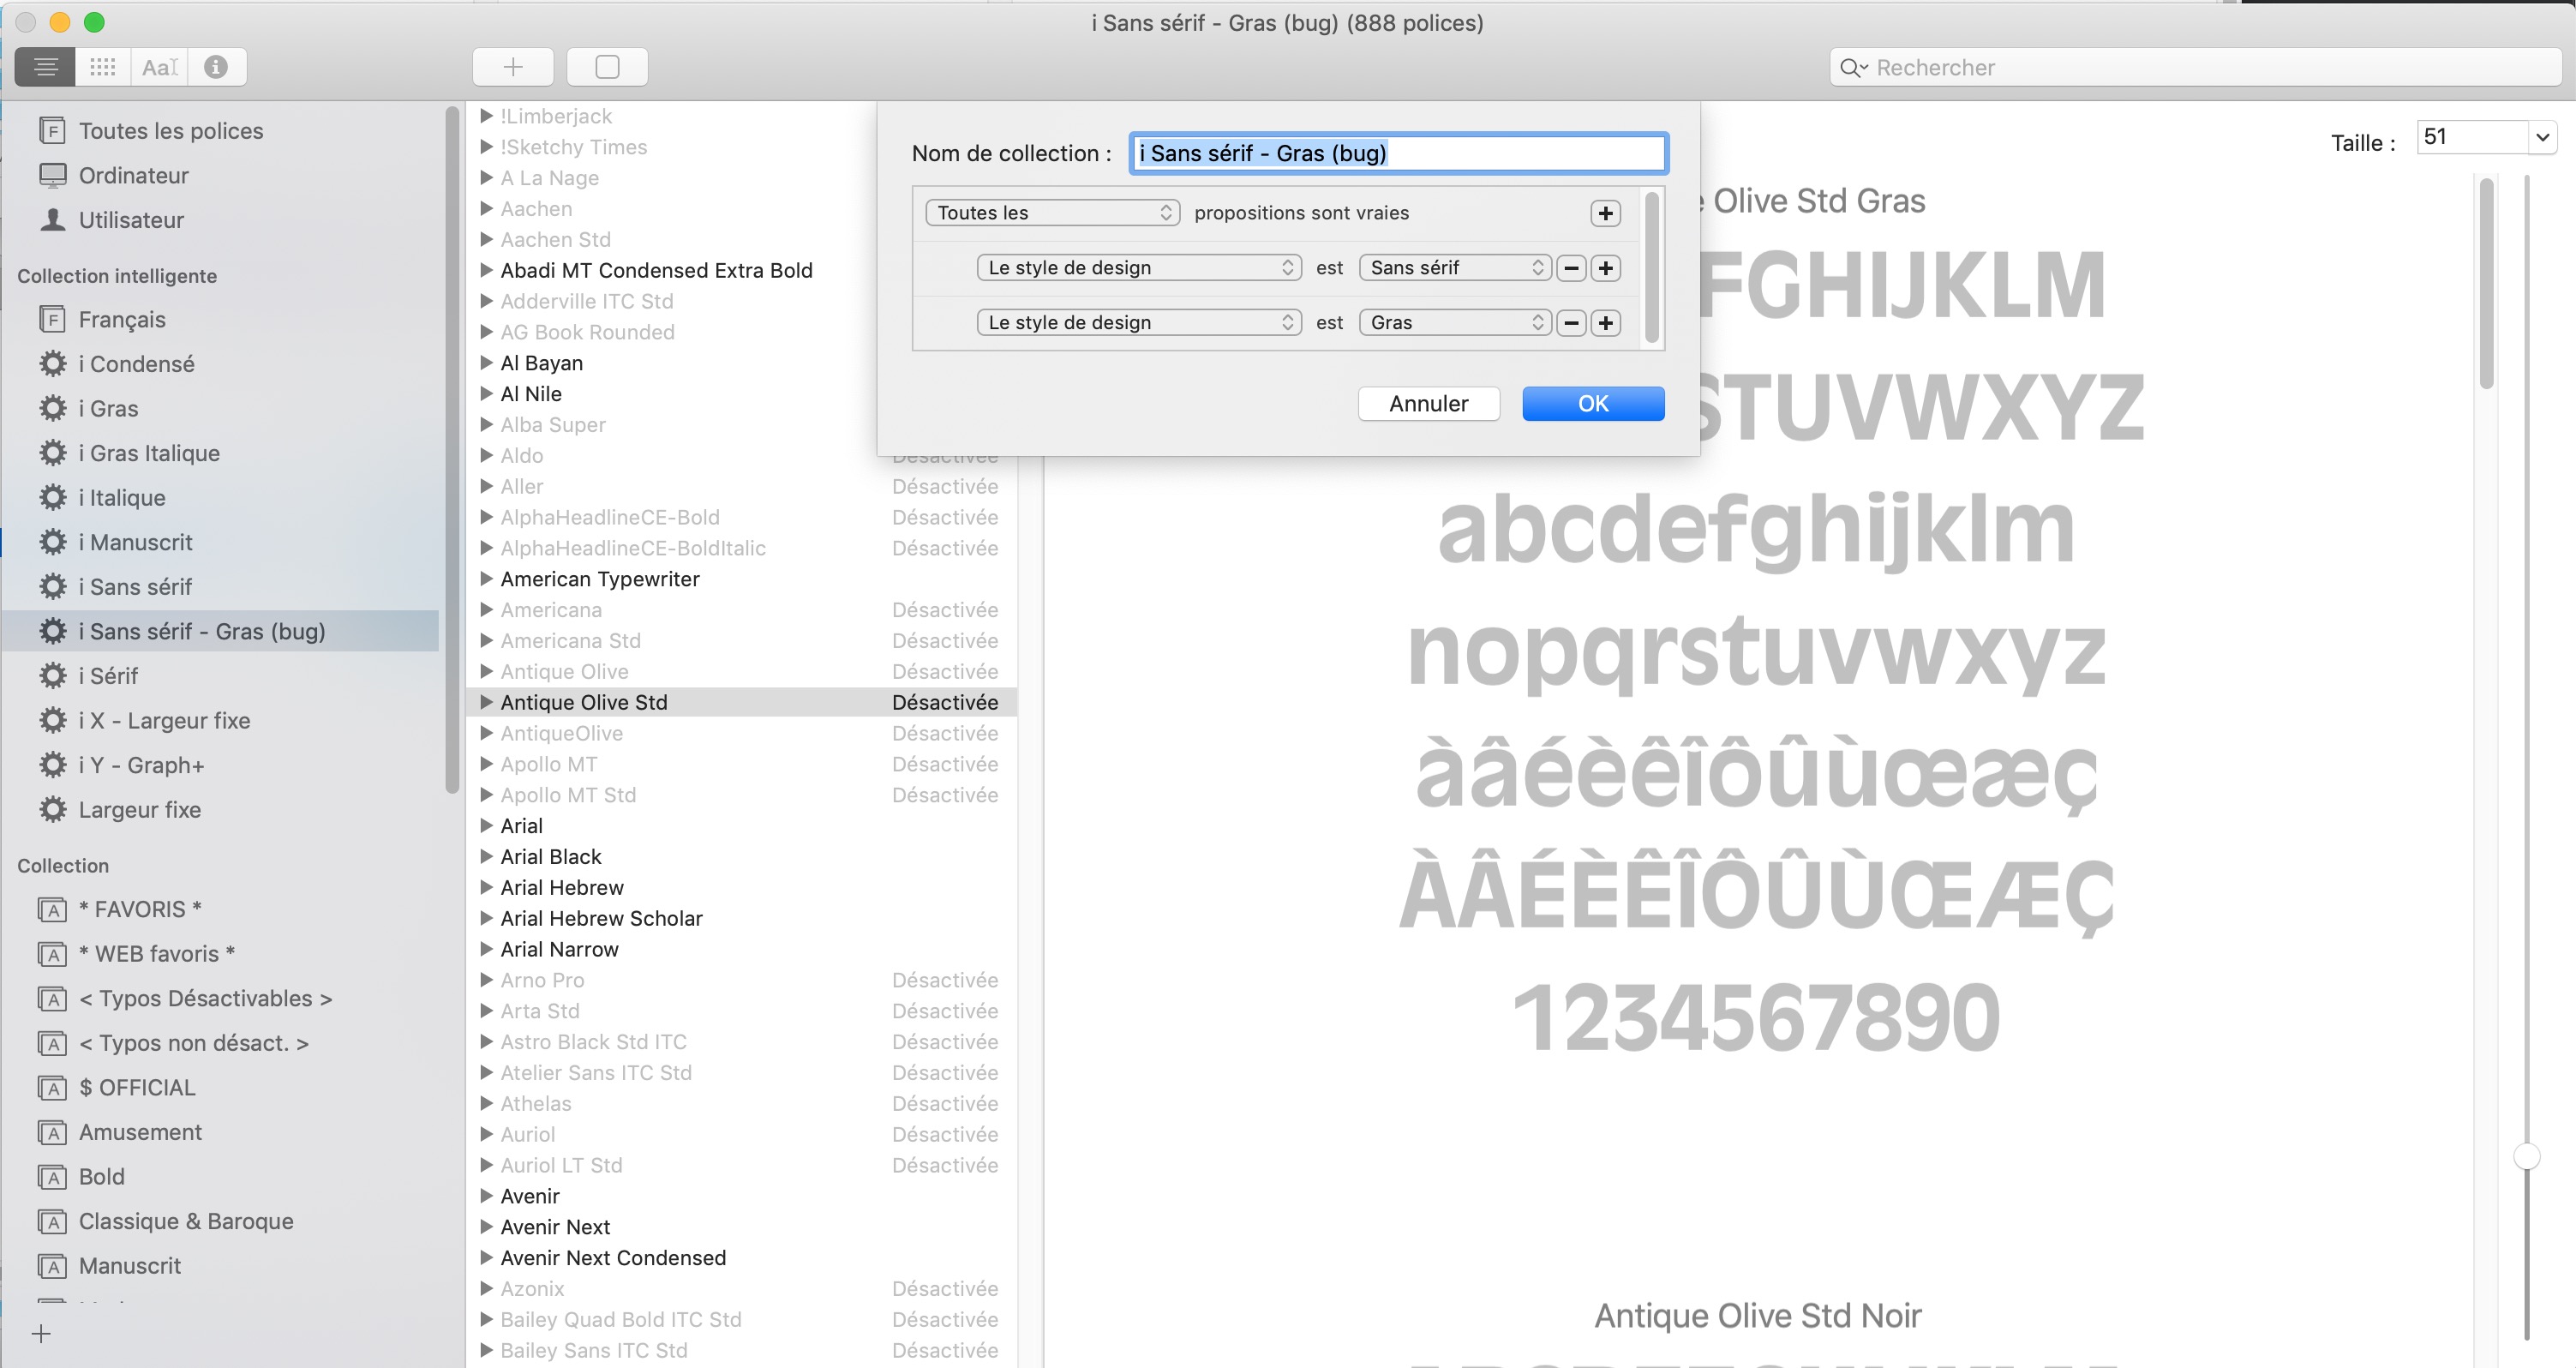Click the add font plus toolbar button
Image resolution: width=2576 pixels, height=1368 pixels.
click(x=513, y=67)
